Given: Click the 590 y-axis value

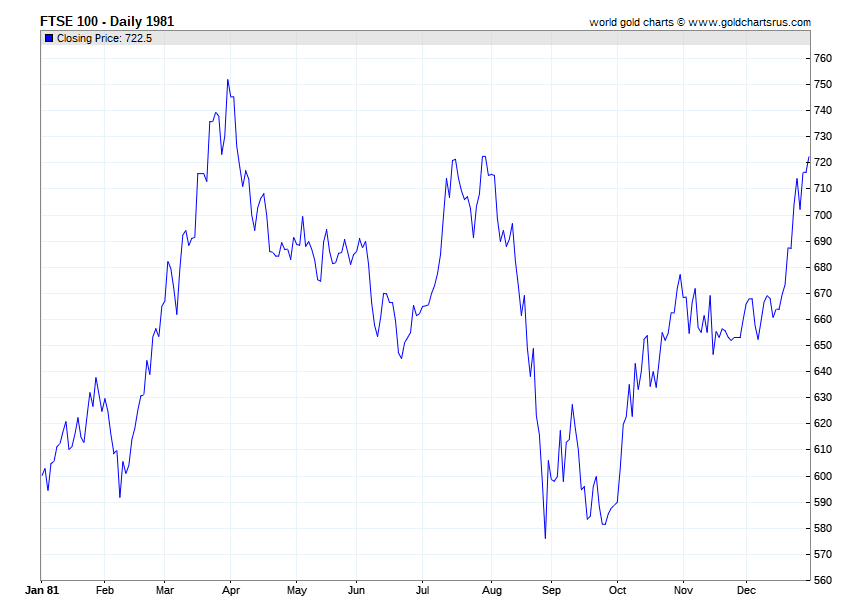Looking at the screenshot, I should (x=823, y=502).
